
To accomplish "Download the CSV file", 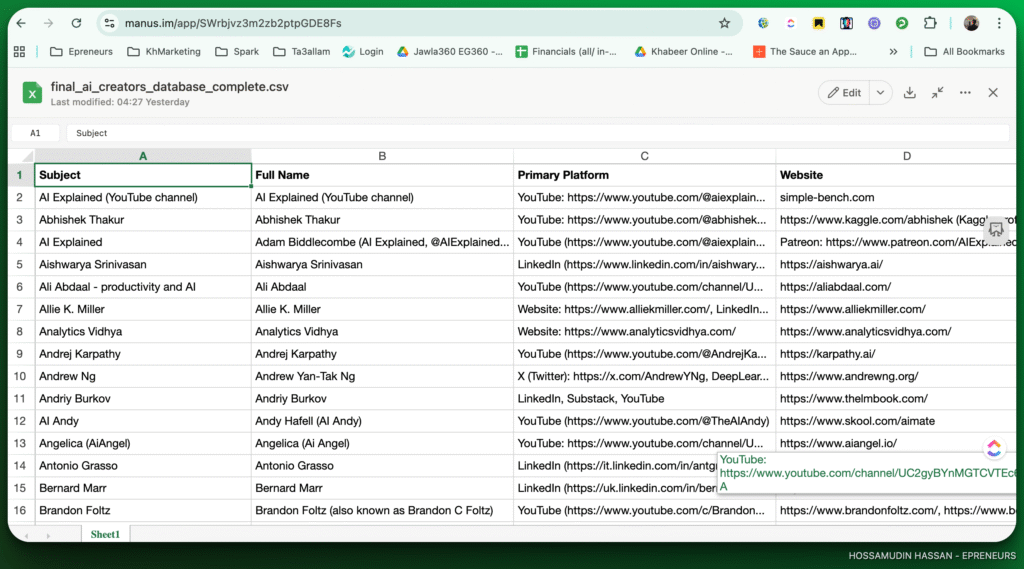I will (x=910, y=93).
